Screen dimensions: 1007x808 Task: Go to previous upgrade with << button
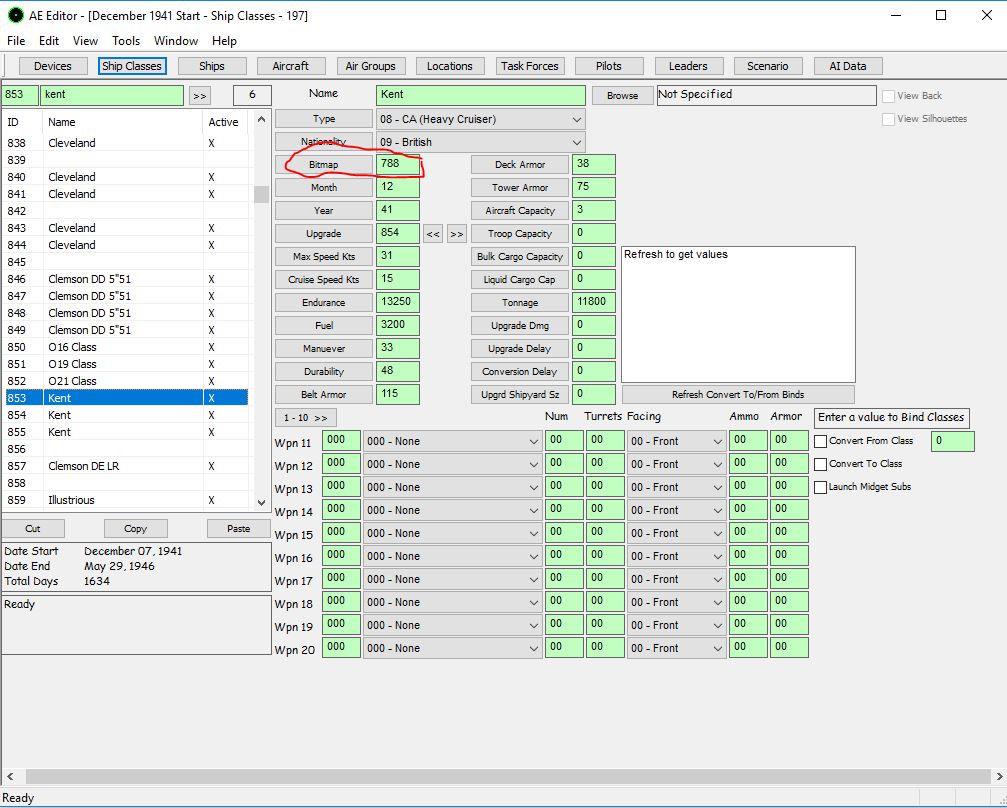[x=433, y=234]
